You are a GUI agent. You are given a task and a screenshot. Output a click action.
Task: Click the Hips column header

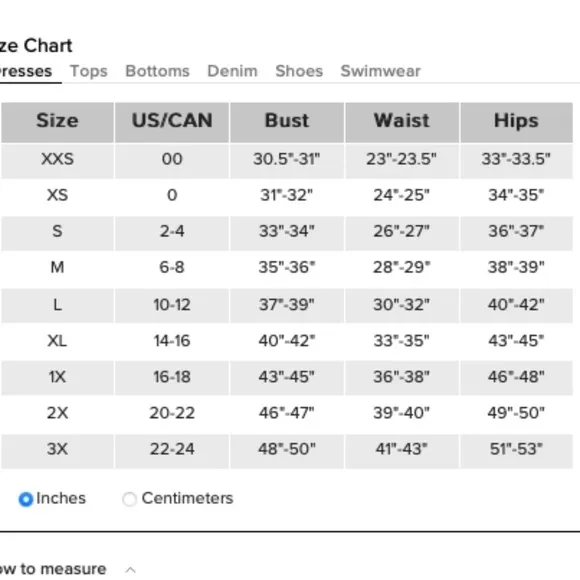click(516, 122)
